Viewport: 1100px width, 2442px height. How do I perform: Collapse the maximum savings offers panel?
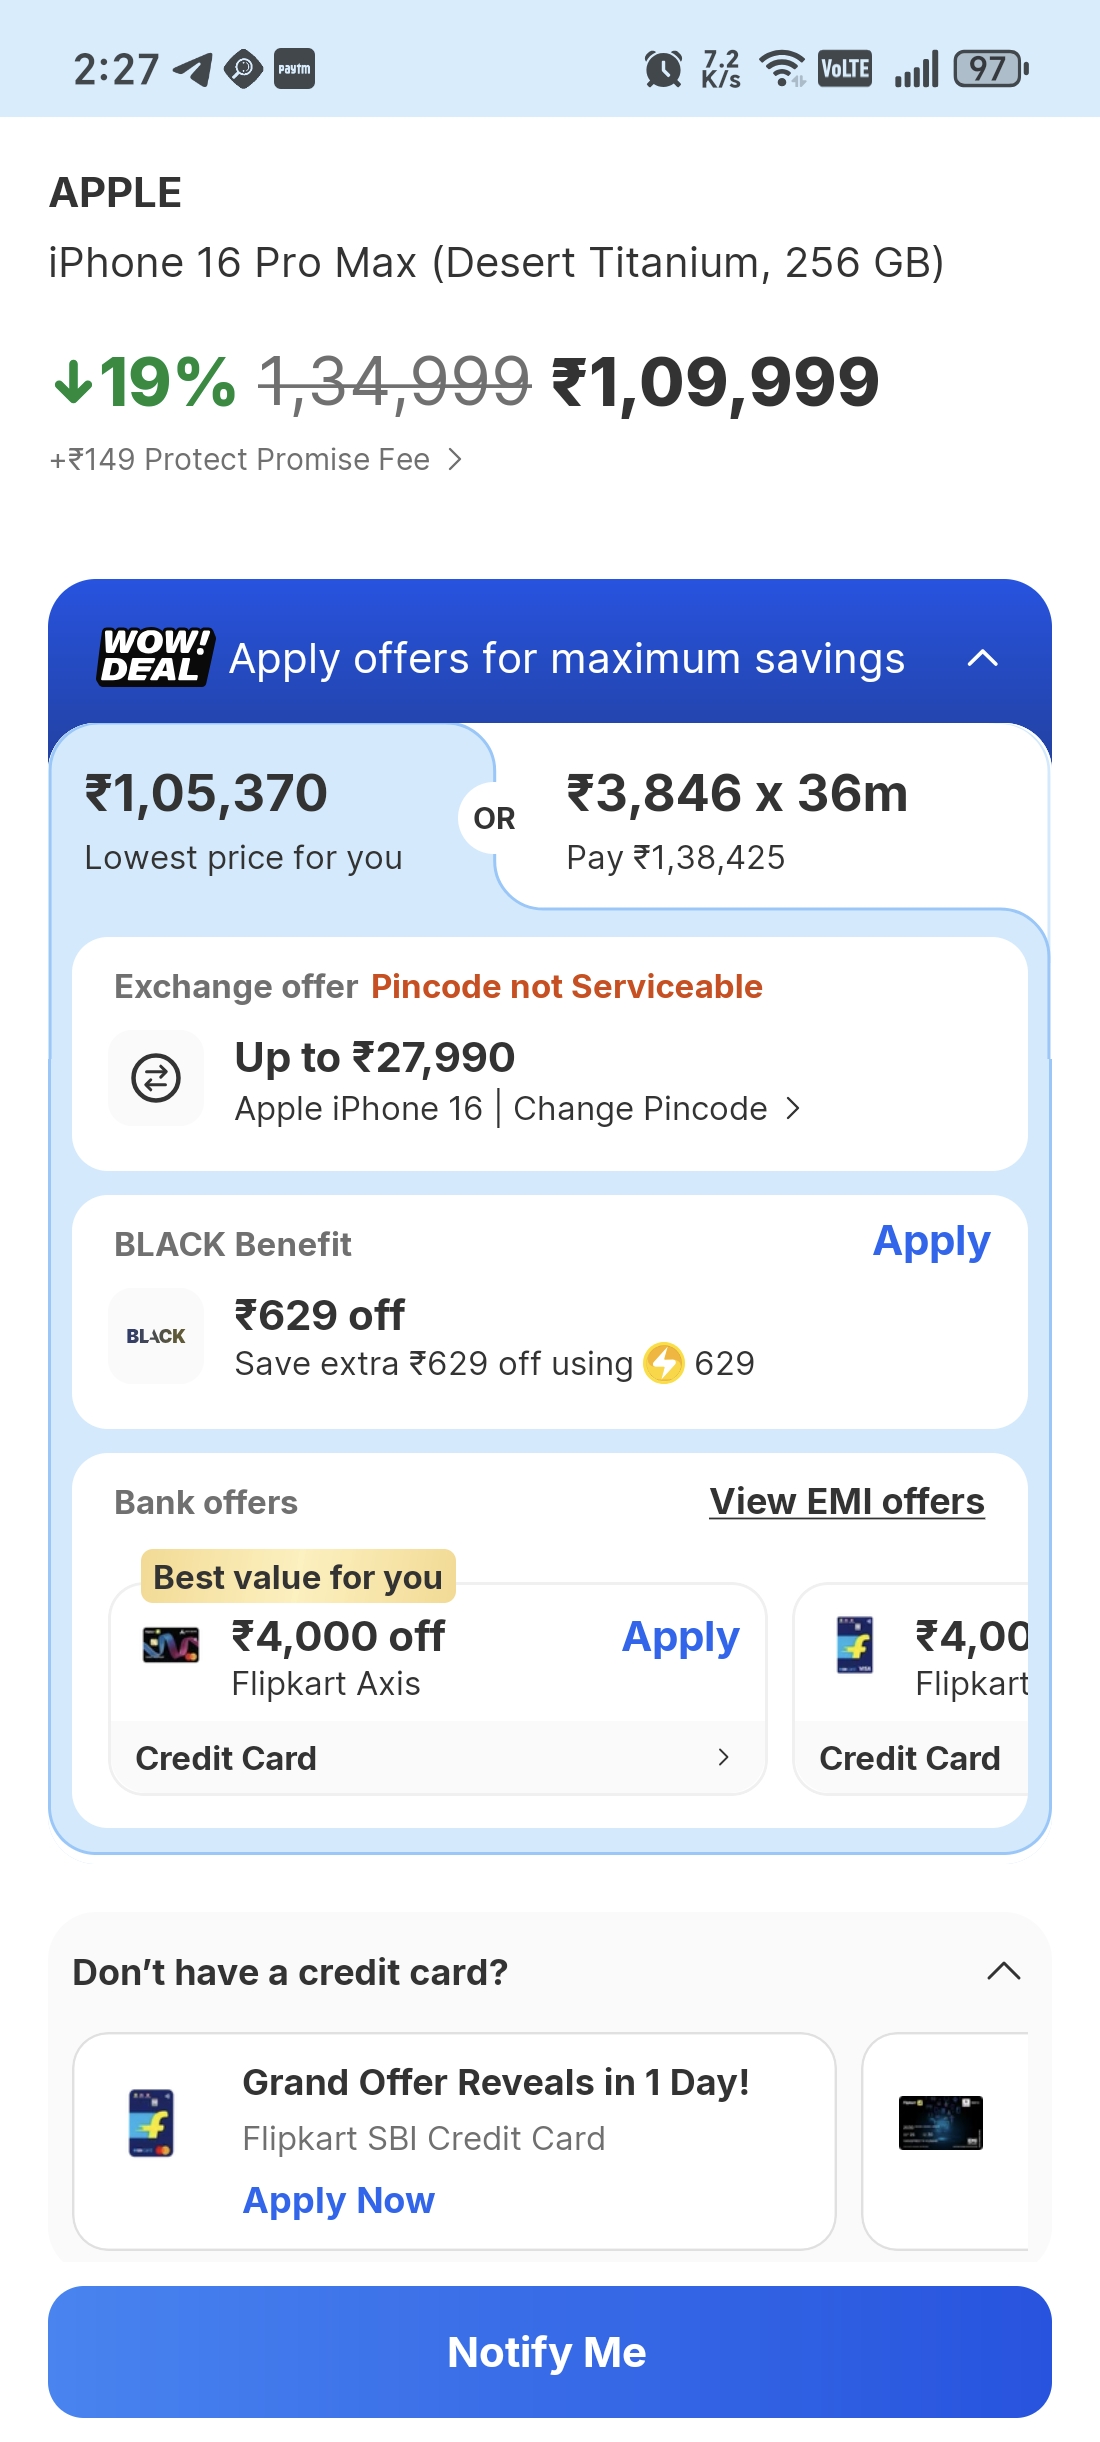click(x=983, y=658)
